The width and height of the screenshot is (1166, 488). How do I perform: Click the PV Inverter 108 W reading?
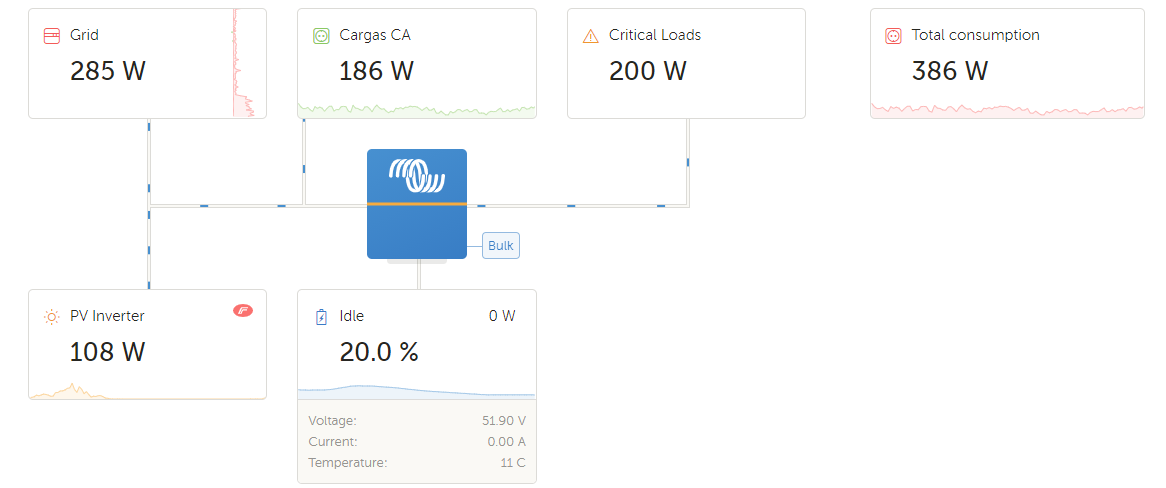click(107, 352)
